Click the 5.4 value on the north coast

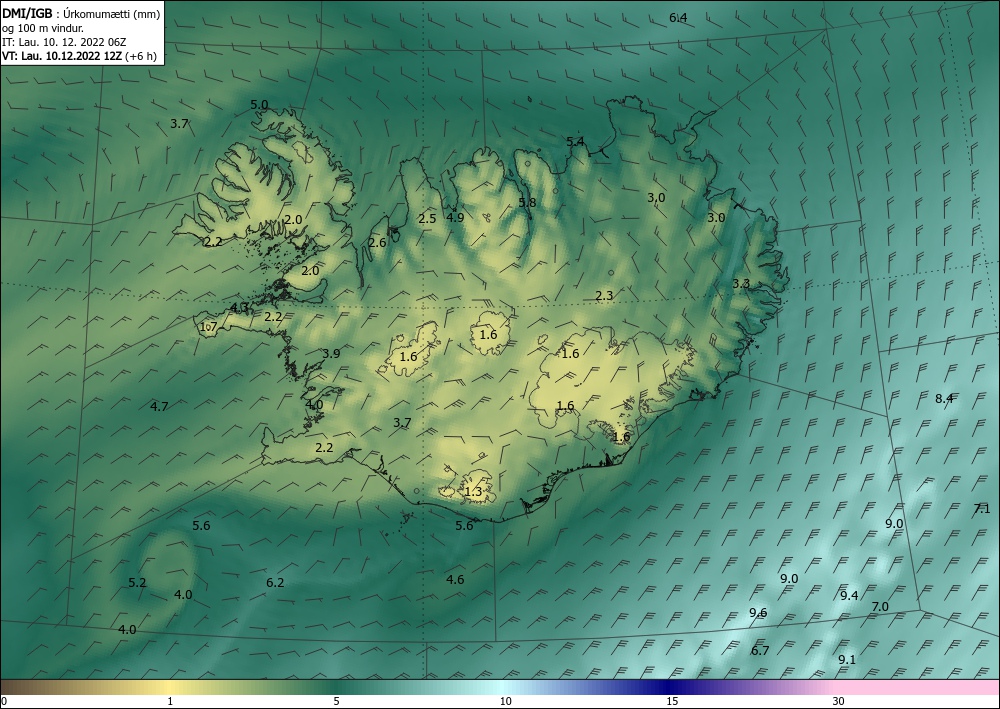pos(575,141)
